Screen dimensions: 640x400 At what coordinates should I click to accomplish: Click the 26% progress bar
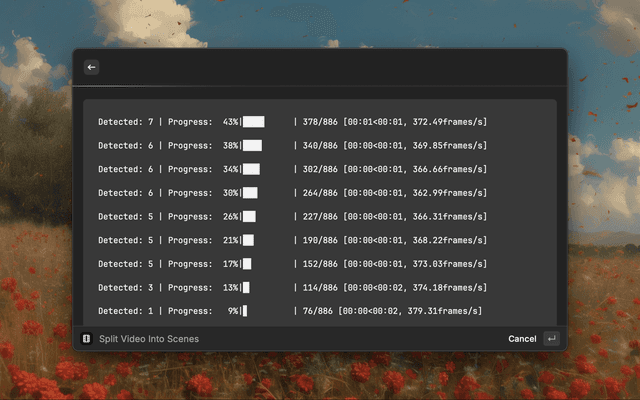pos(249,217)
